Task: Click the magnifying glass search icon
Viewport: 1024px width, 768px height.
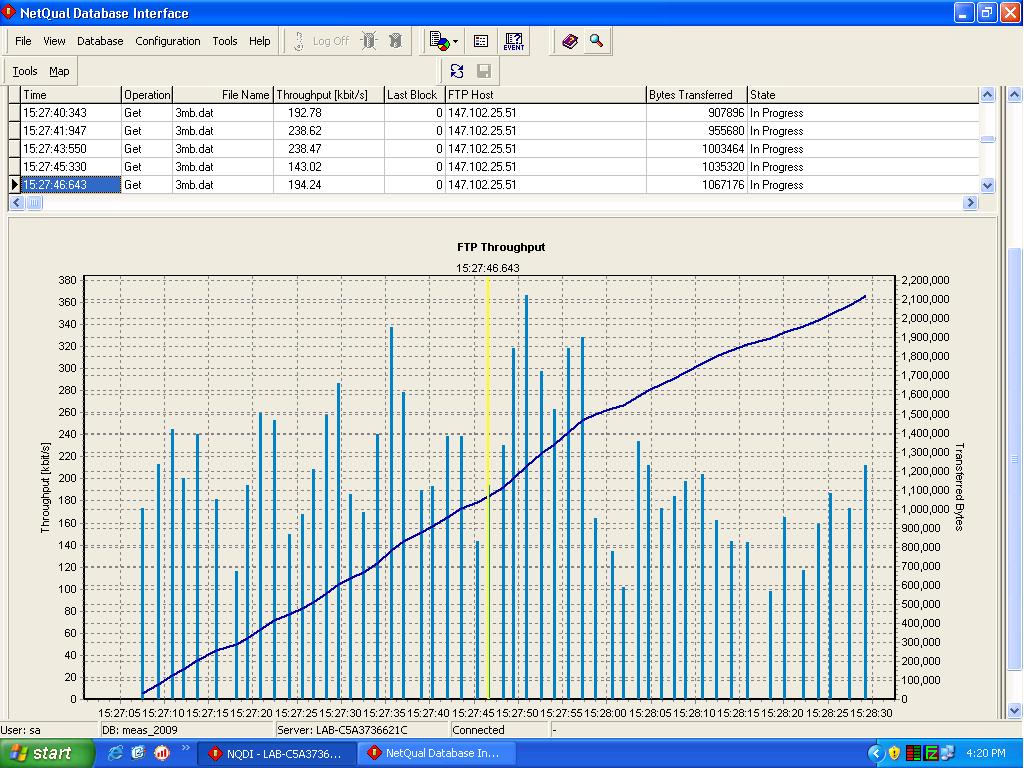Action: [x=596, y=40]
